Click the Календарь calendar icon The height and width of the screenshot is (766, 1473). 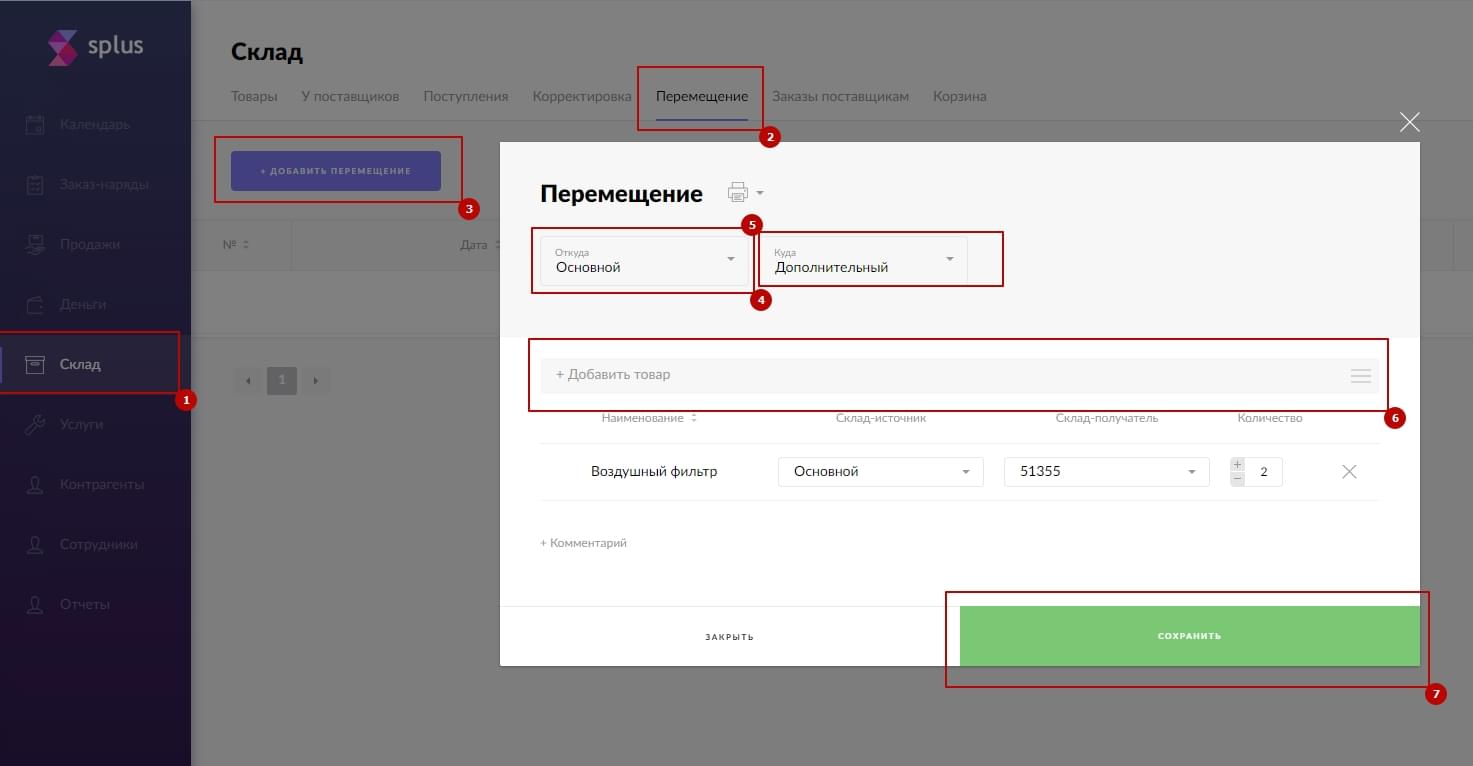point(35,125)
